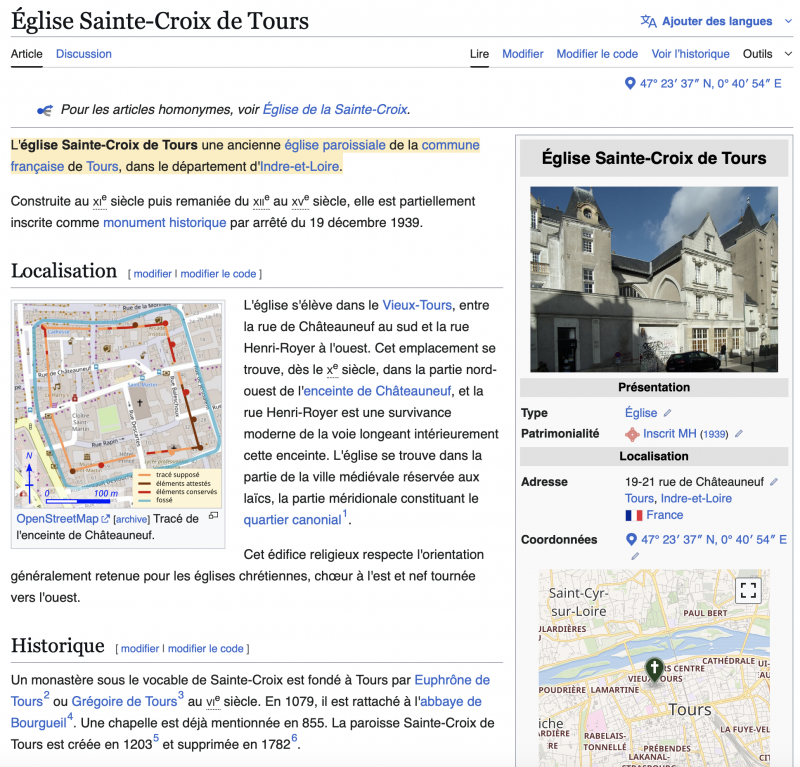Follow the quartier canonial link
Screen dimensions: 800x767
coord(292,520)
